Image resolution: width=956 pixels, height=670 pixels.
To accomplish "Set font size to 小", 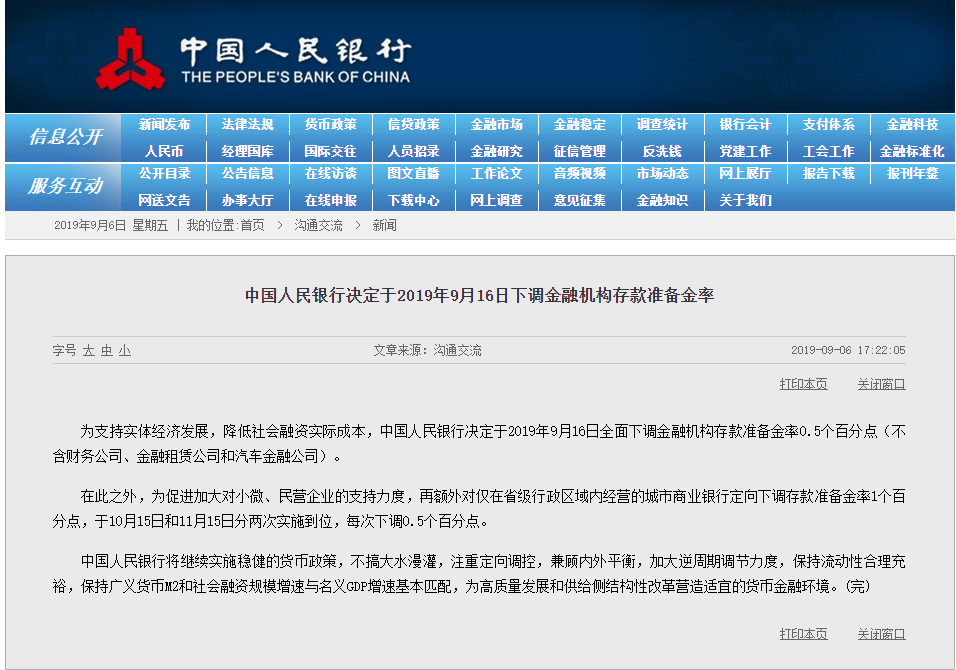I will tap(124, 351).
